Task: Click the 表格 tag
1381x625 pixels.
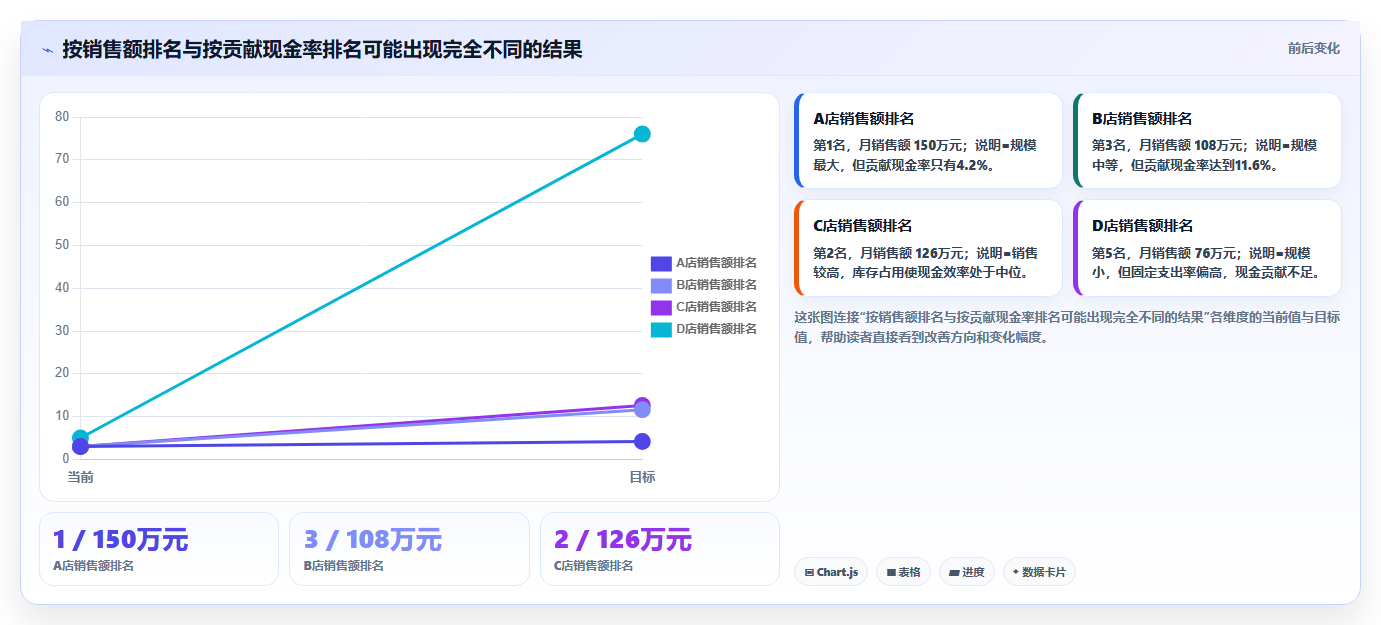Action: 903,572
